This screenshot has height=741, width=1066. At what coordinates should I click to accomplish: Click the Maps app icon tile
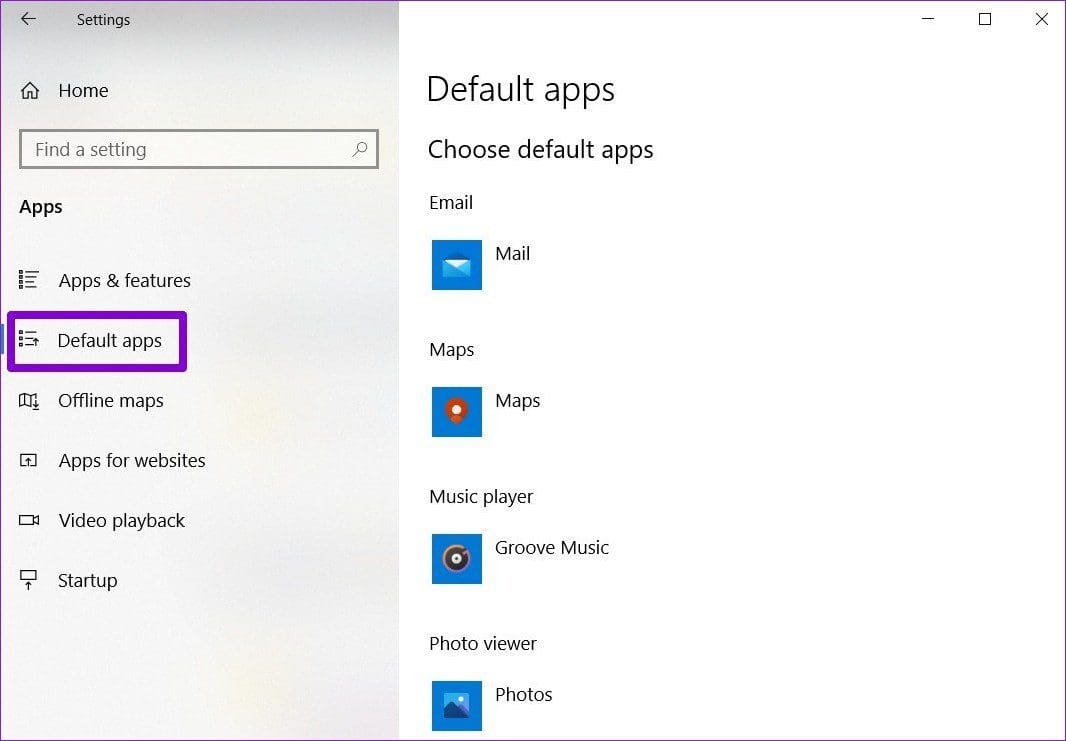457,411
